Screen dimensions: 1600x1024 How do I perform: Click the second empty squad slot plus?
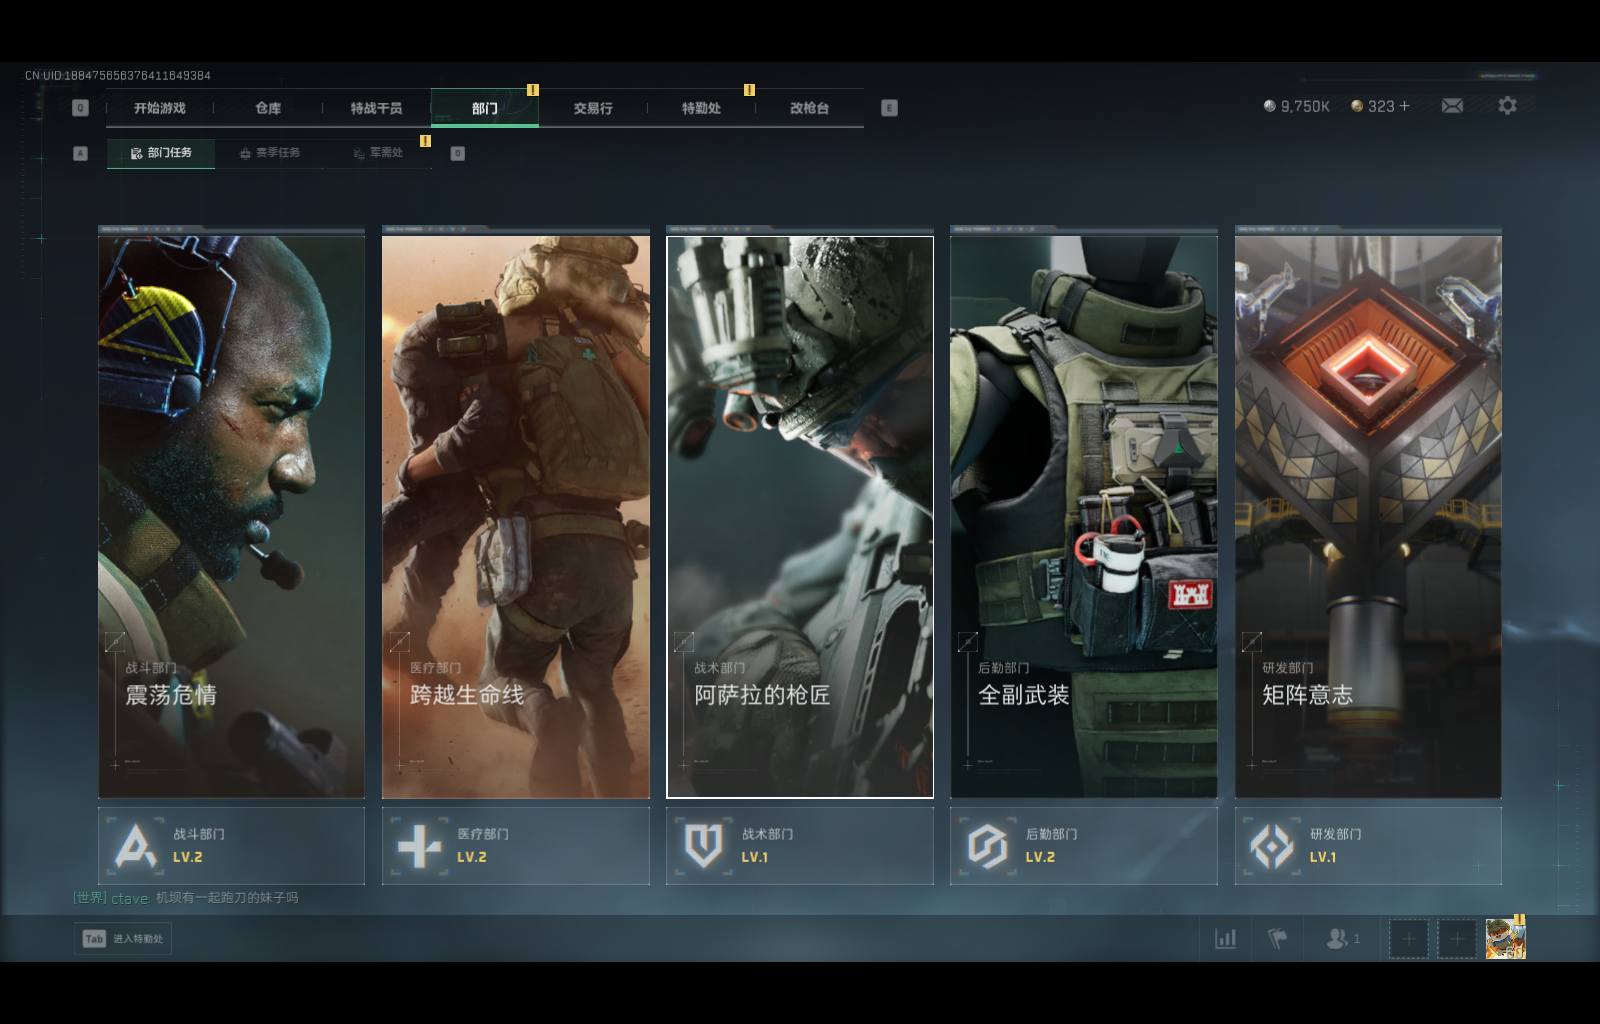tap(1456, 939)
